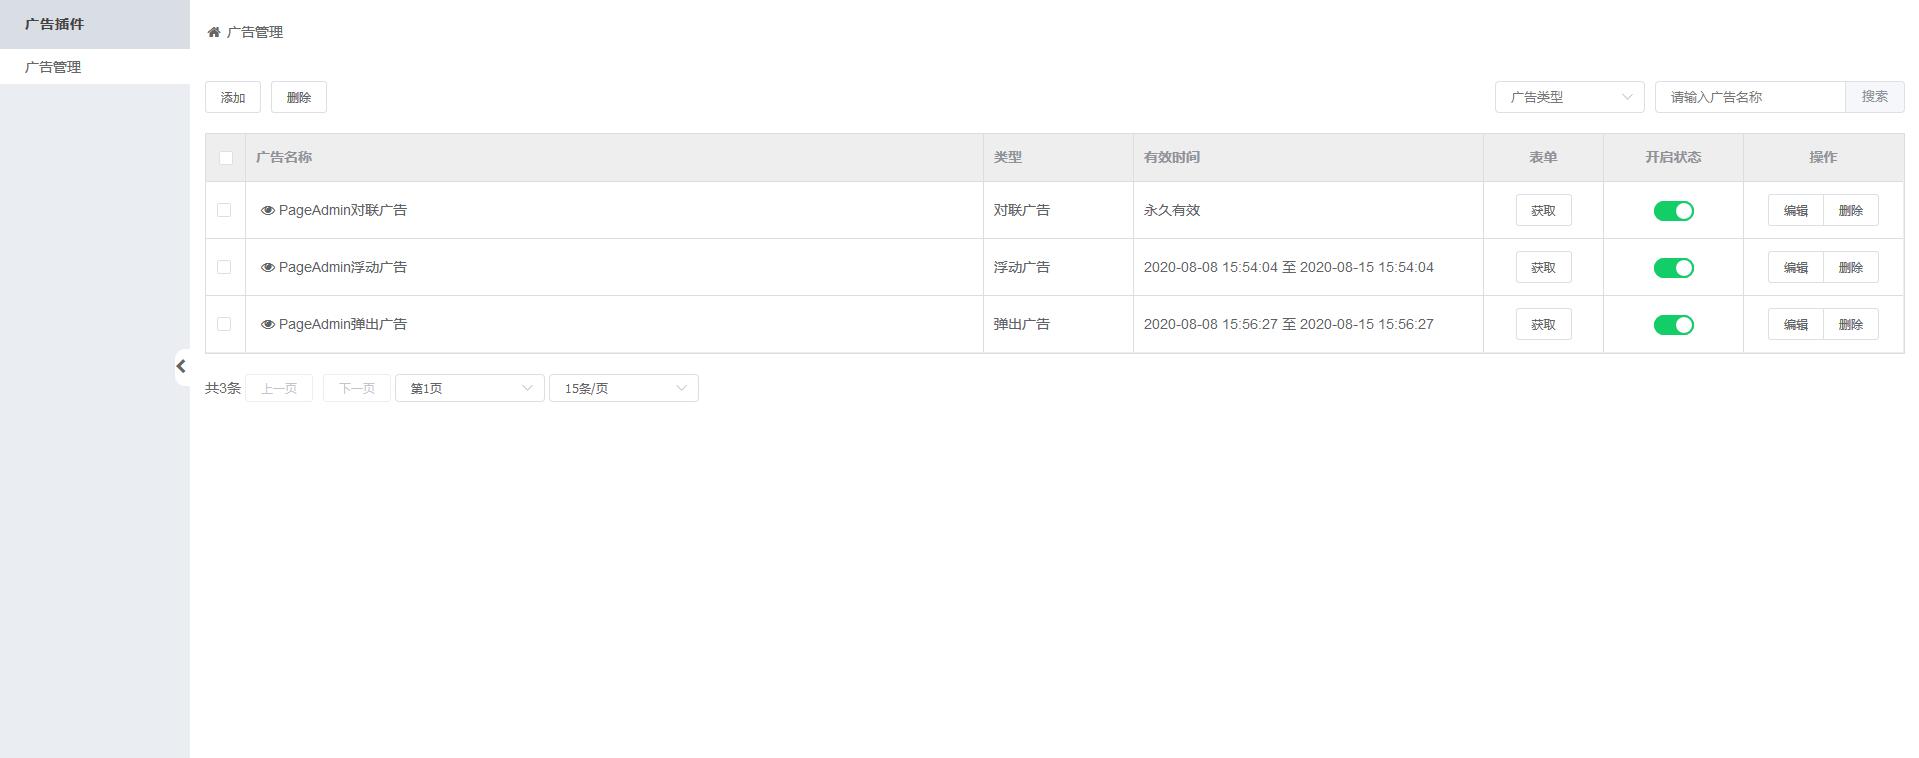
Task: Click the home icon in breadcrumb
Action: tap(214, 32)
